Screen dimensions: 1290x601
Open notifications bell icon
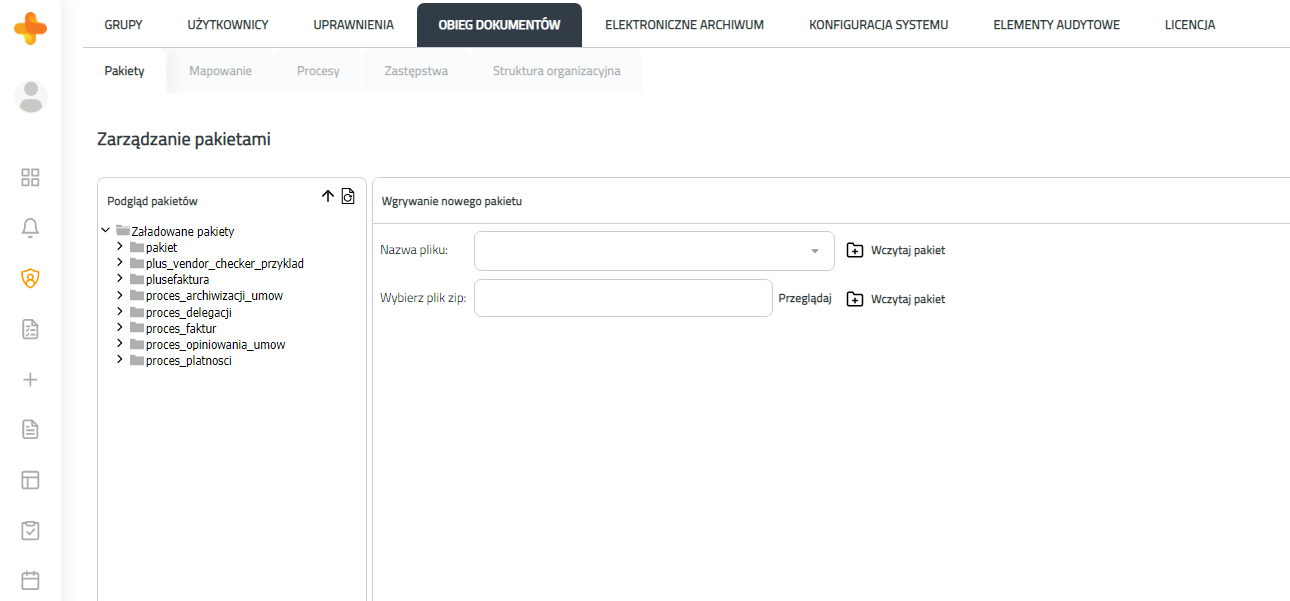[x=30, y=228]
